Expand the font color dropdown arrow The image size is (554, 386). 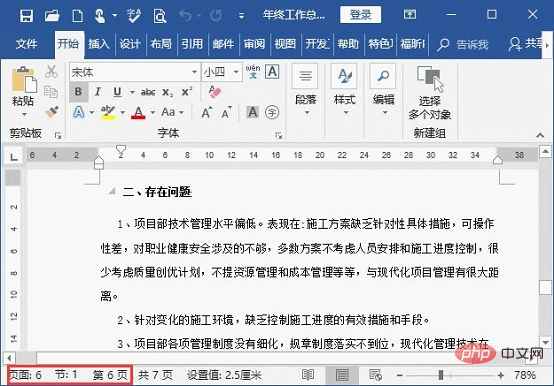tap(153, 113)
